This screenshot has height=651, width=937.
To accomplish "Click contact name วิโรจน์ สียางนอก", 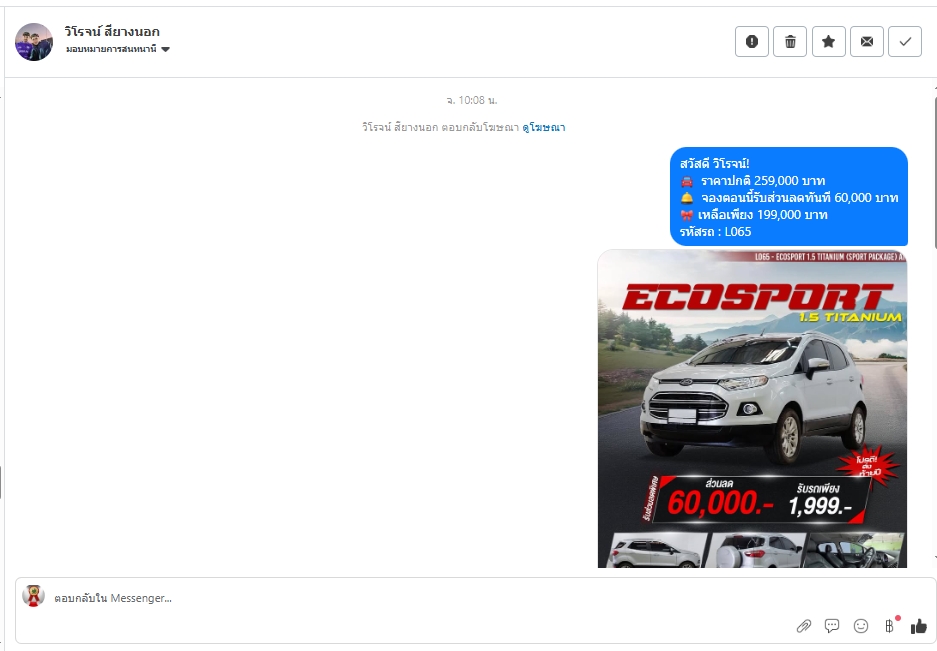I will (112, 32).
